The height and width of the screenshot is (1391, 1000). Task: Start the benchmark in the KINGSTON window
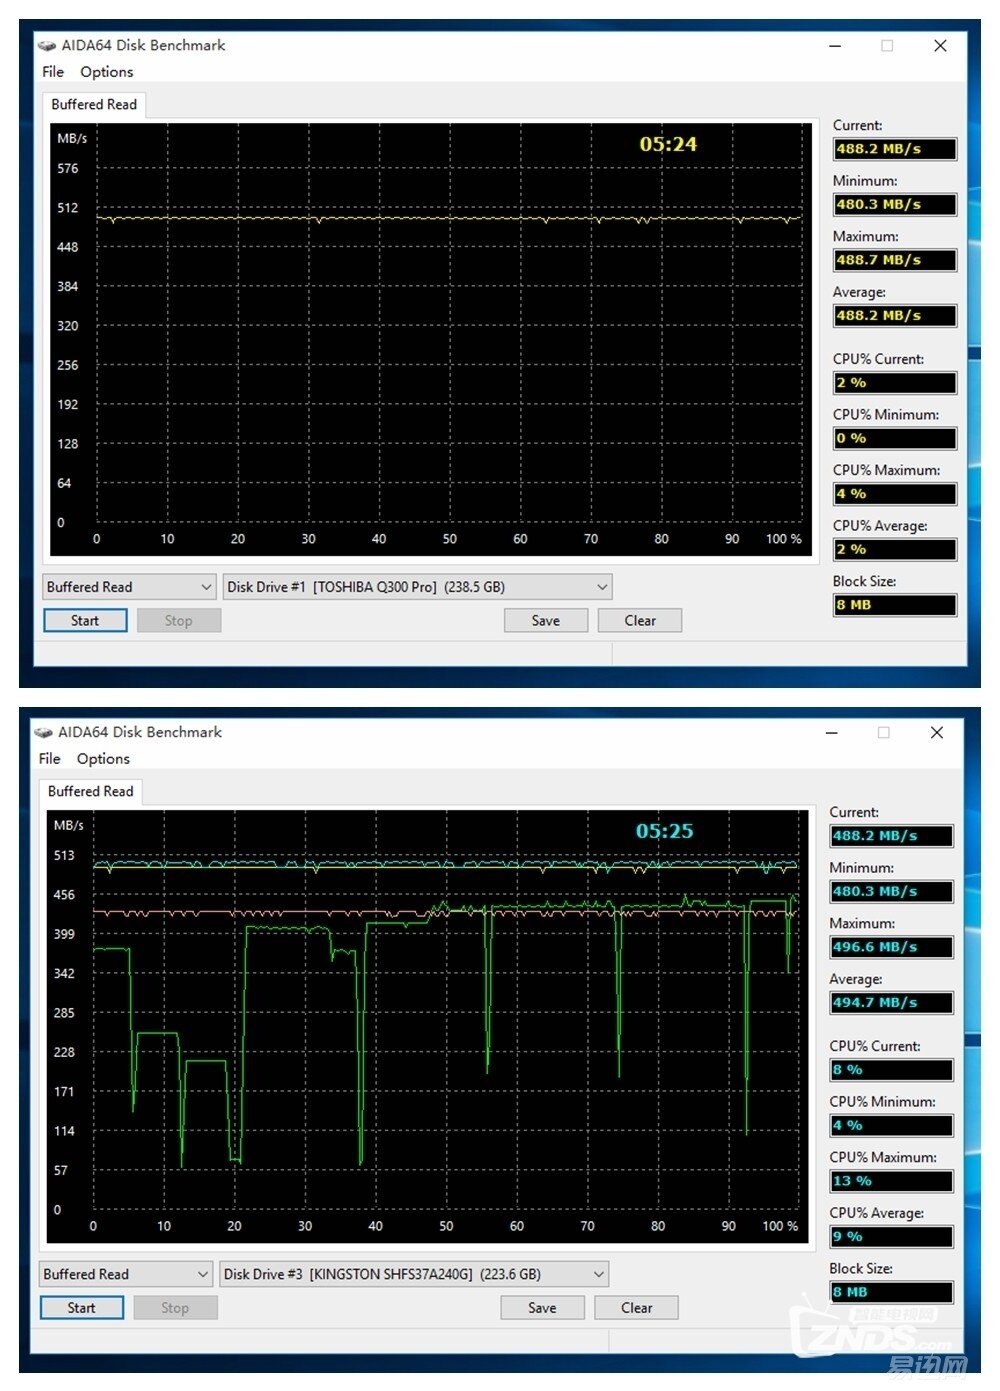(82, 1308)
